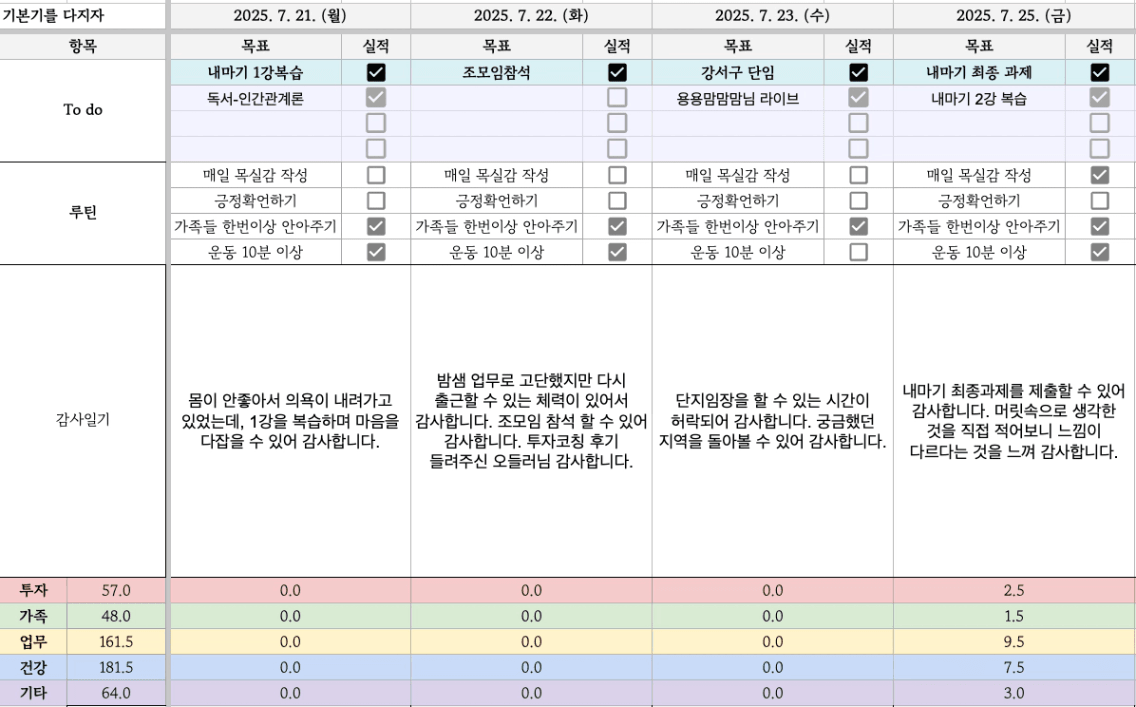Check 긍정확언하기 for July 21

pos(376,201)
